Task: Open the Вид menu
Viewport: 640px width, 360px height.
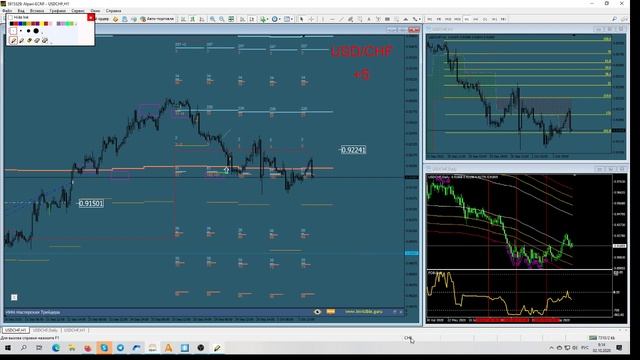Action: (21, 11)
